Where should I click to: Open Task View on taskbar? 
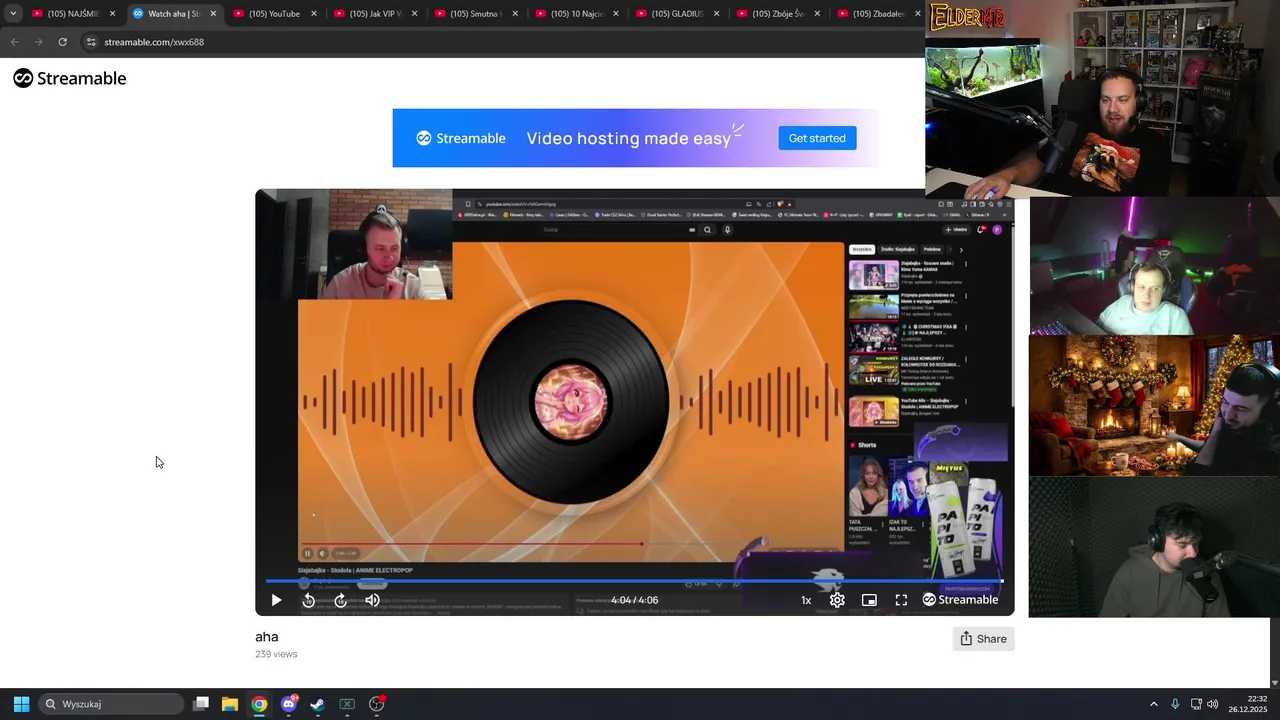[x=201, y=704]
